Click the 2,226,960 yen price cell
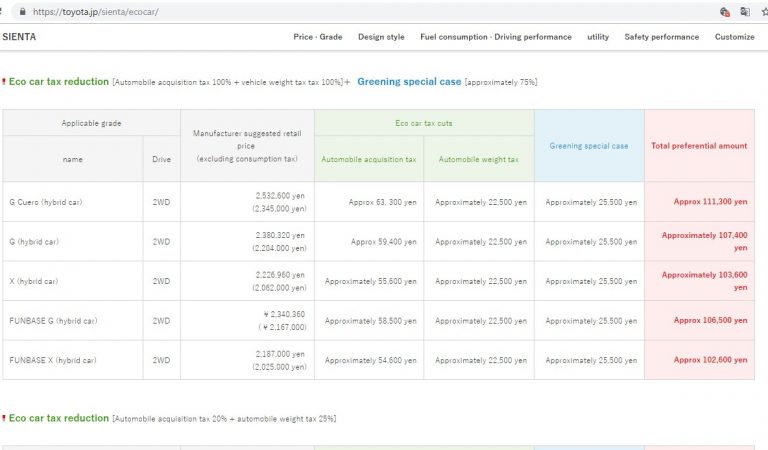Image resolution: width=768 pixels, height=450 pixels. pos(247,281)
